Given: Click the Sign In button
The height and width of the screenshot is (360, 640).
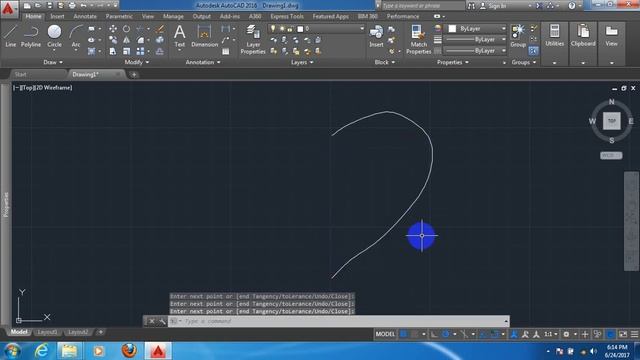Looking at the screenshot, I should [x=493, y=6].
